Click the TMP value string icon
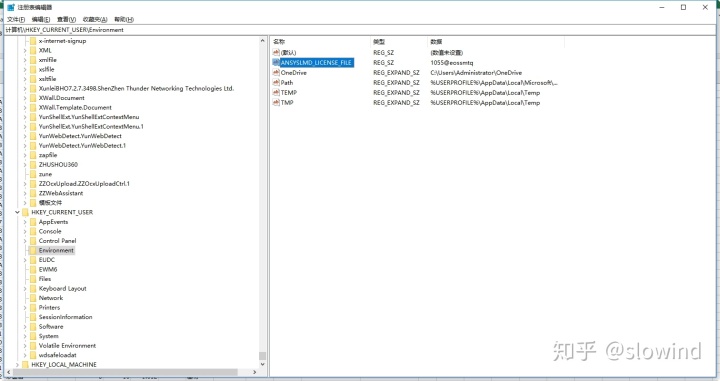This screenshot has width=720, height=381. (276, 103)
